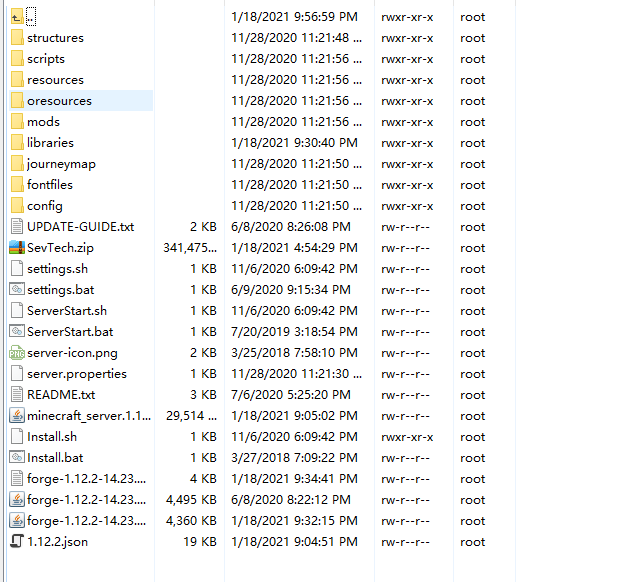This screenshot has height=582, width=635.
Task: Click the date '7/20/2019 3:18:54 PM'
Action: coord(294,332)
